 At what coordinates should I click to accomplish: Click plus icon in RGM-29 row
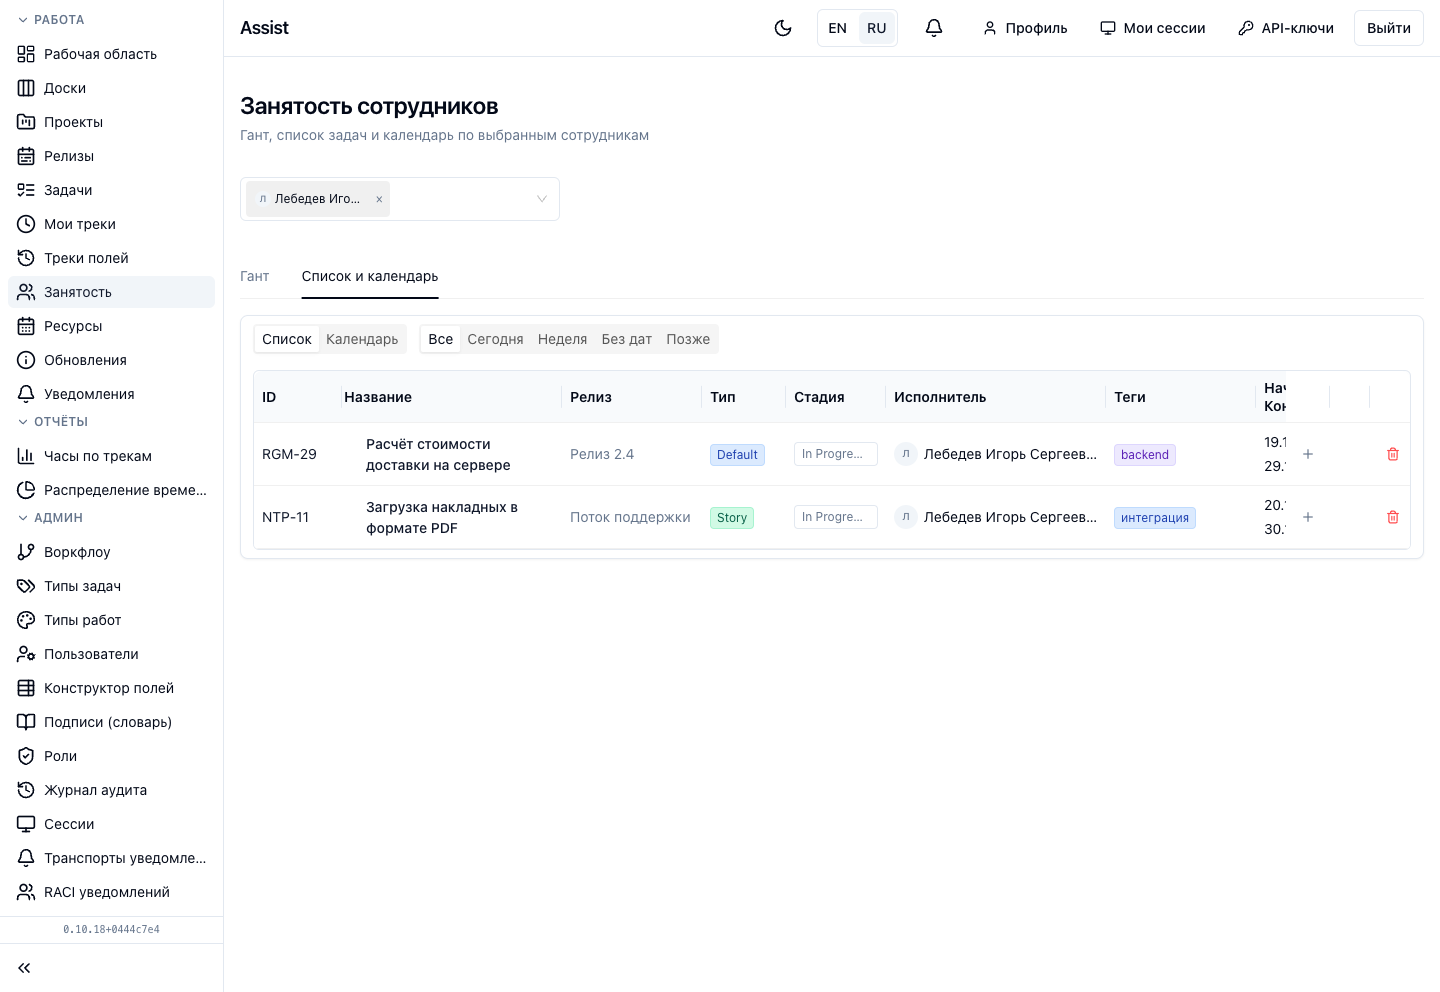tap(1308, 454)
